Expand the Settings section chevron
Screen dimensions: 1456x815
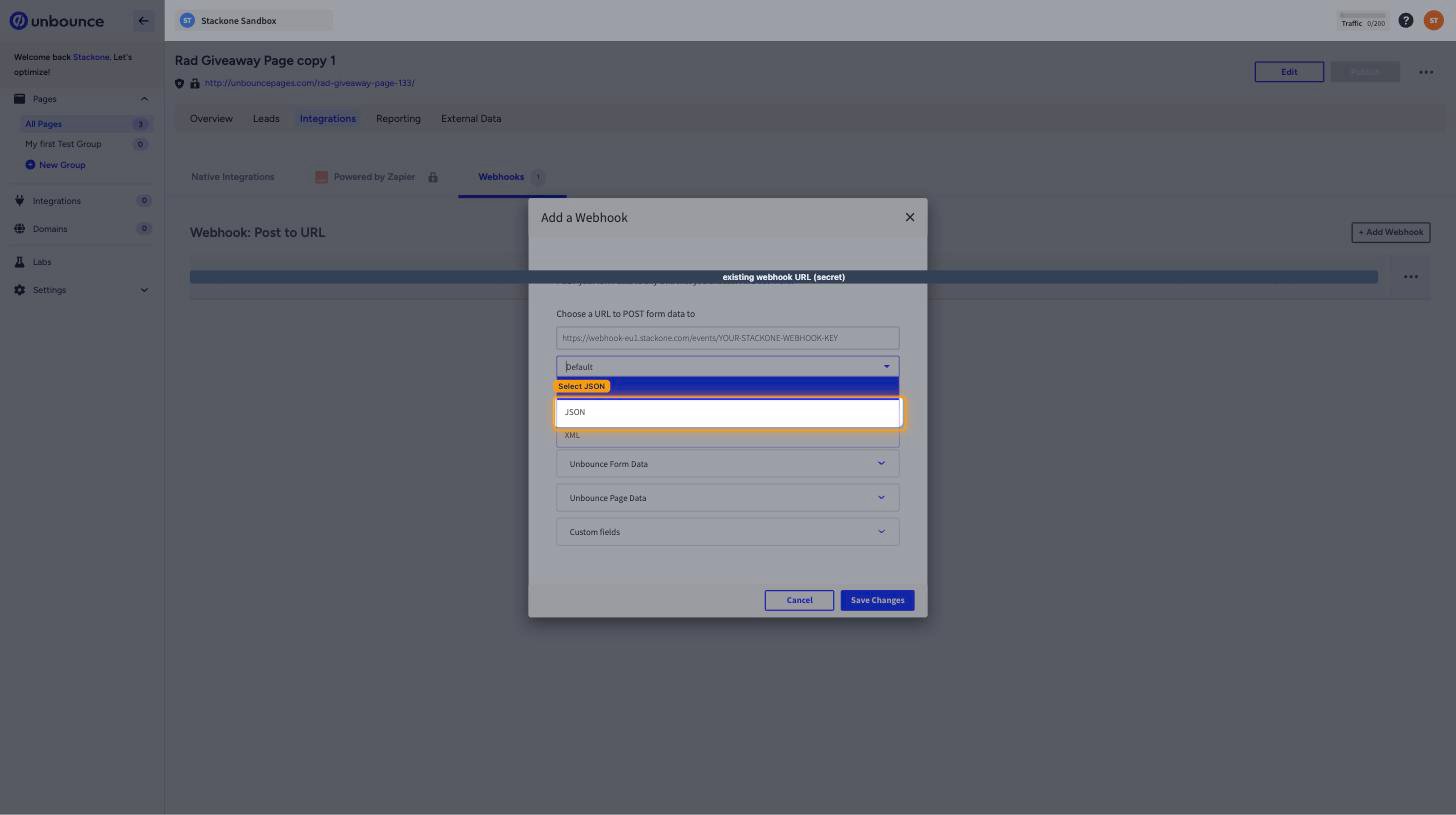(144, 290)
